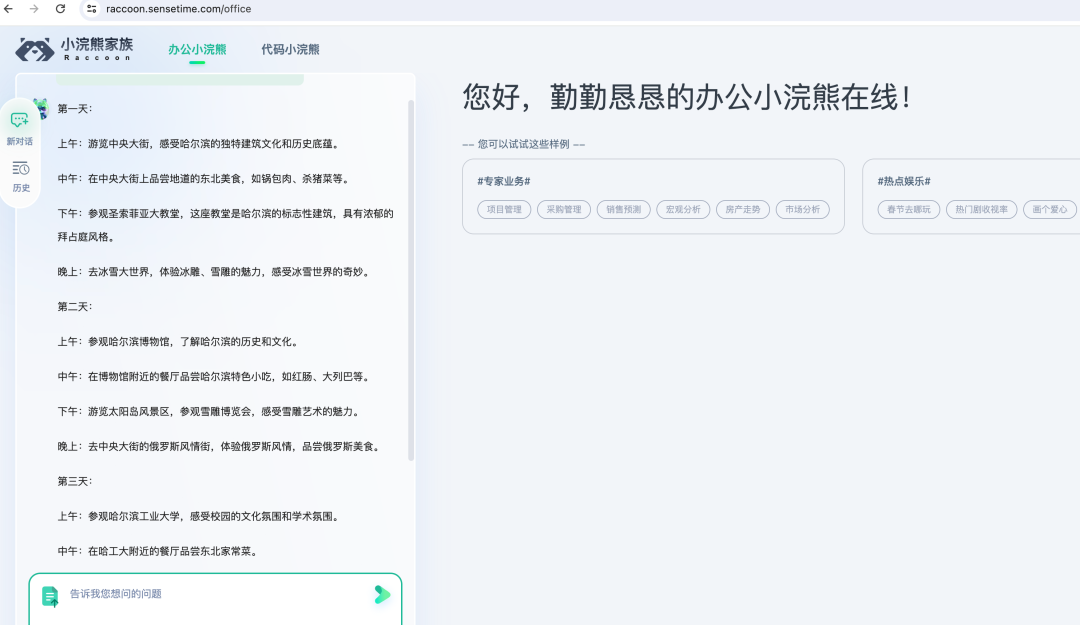Click the 小浣熊家族 Raccoon logo
Screen dimensions: 1080x625
click(x=74, y=49)
